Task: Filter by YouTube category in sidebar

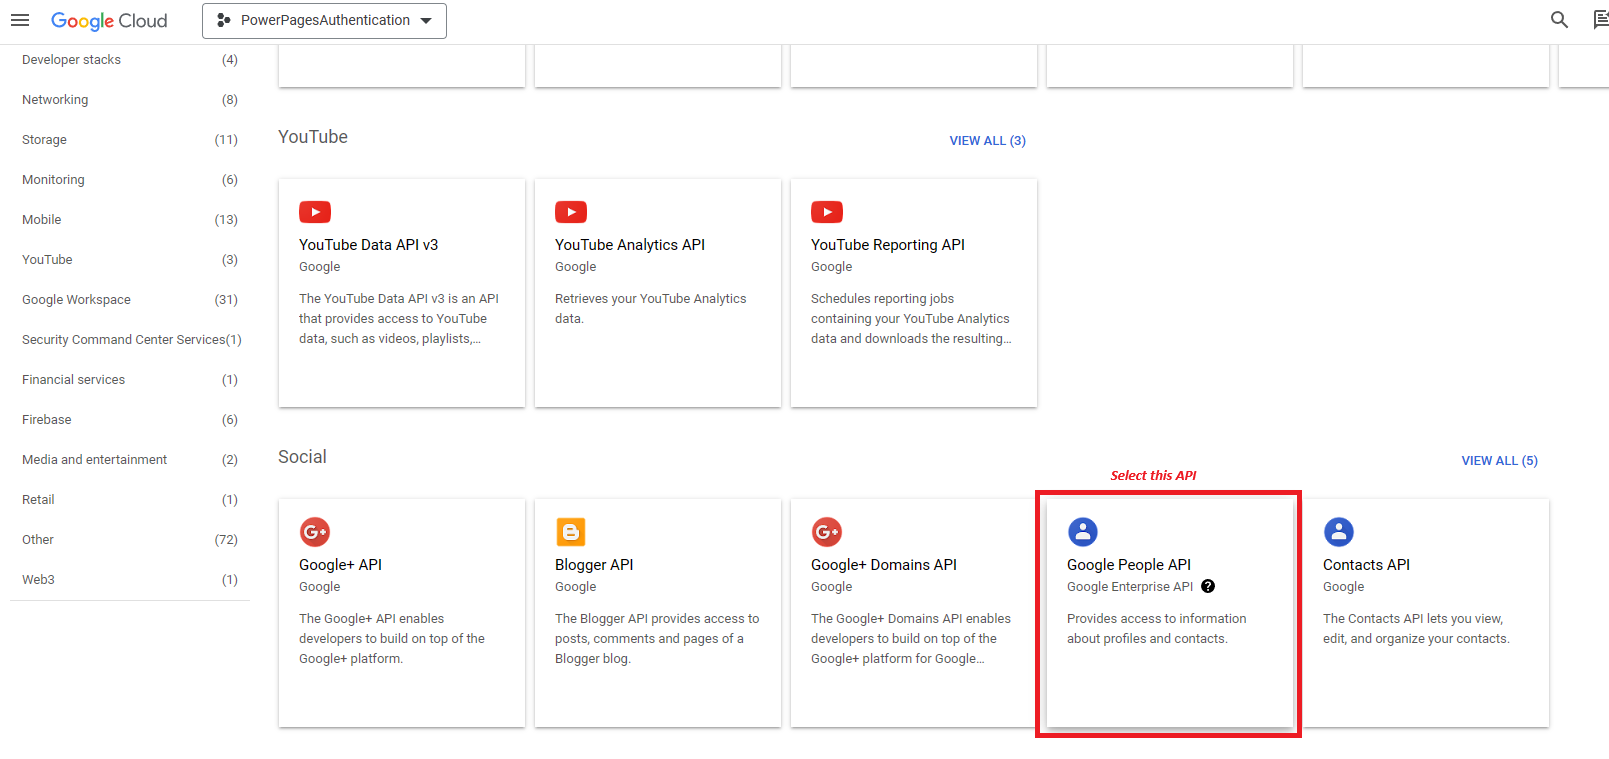Action: coord(130,260)
